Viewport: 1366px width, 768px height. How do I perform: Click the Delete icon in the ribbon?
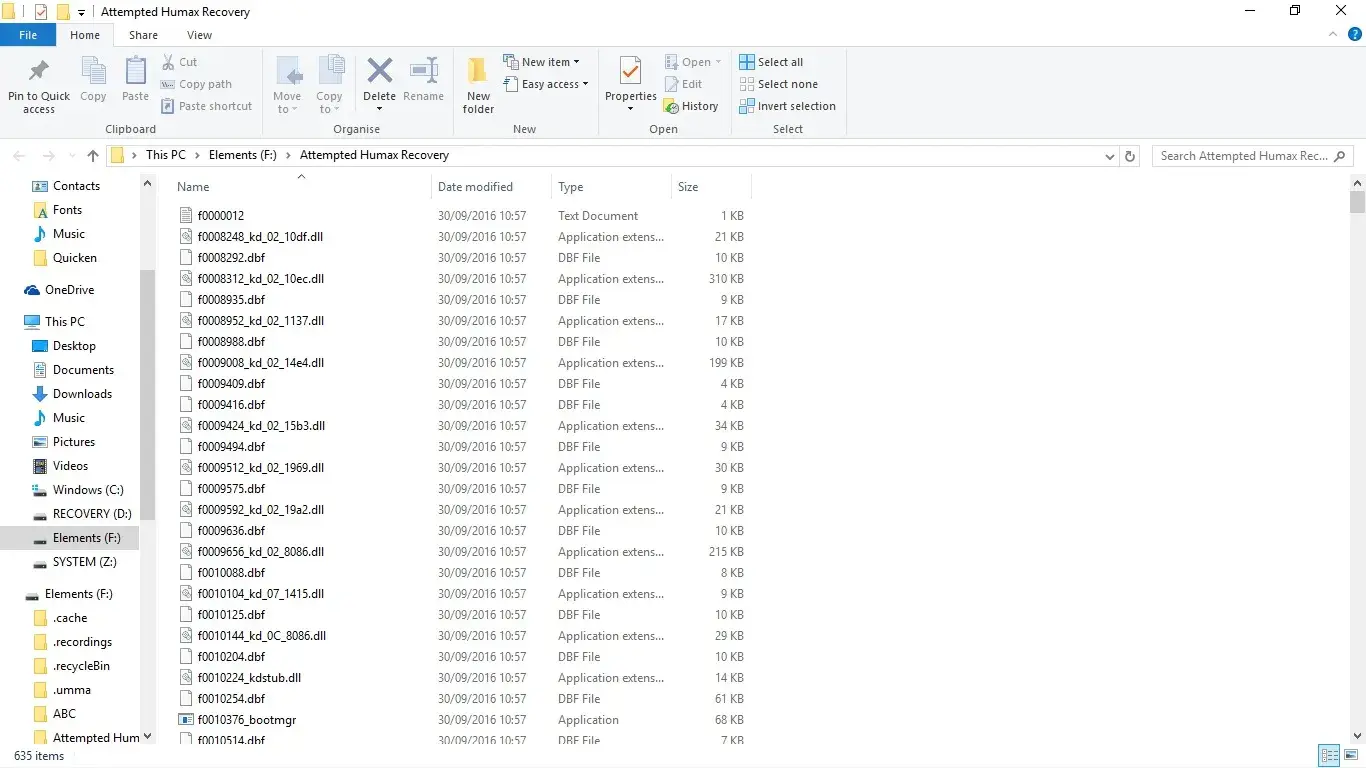tap(379, 72)
